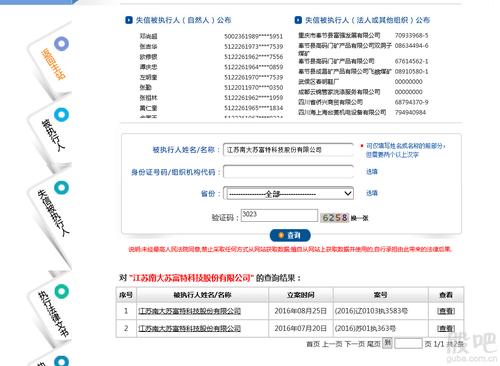
Task: Focus the 身份证号码/组织机构代码 input field
Action: 288,172
